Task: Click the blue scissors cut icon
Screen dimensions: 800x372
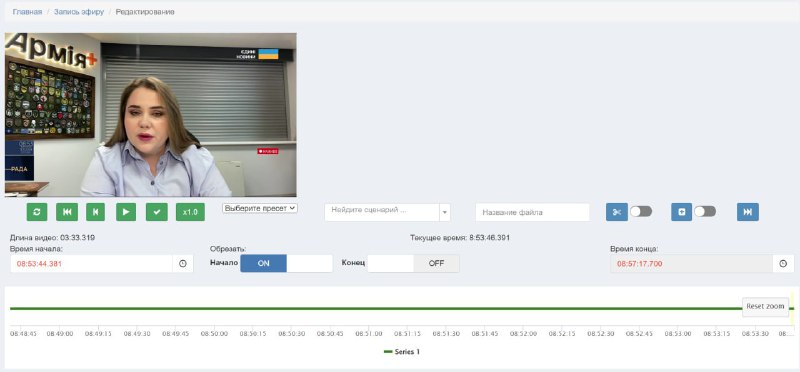Action: point(617,212)
